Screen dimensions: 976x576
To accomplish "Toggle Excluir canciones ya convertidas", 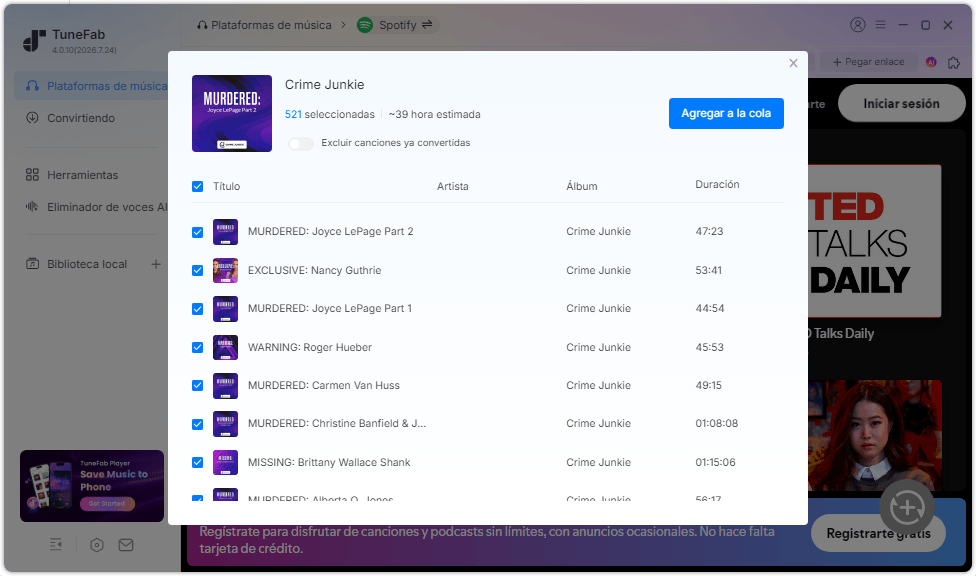I will coord(301,143).
